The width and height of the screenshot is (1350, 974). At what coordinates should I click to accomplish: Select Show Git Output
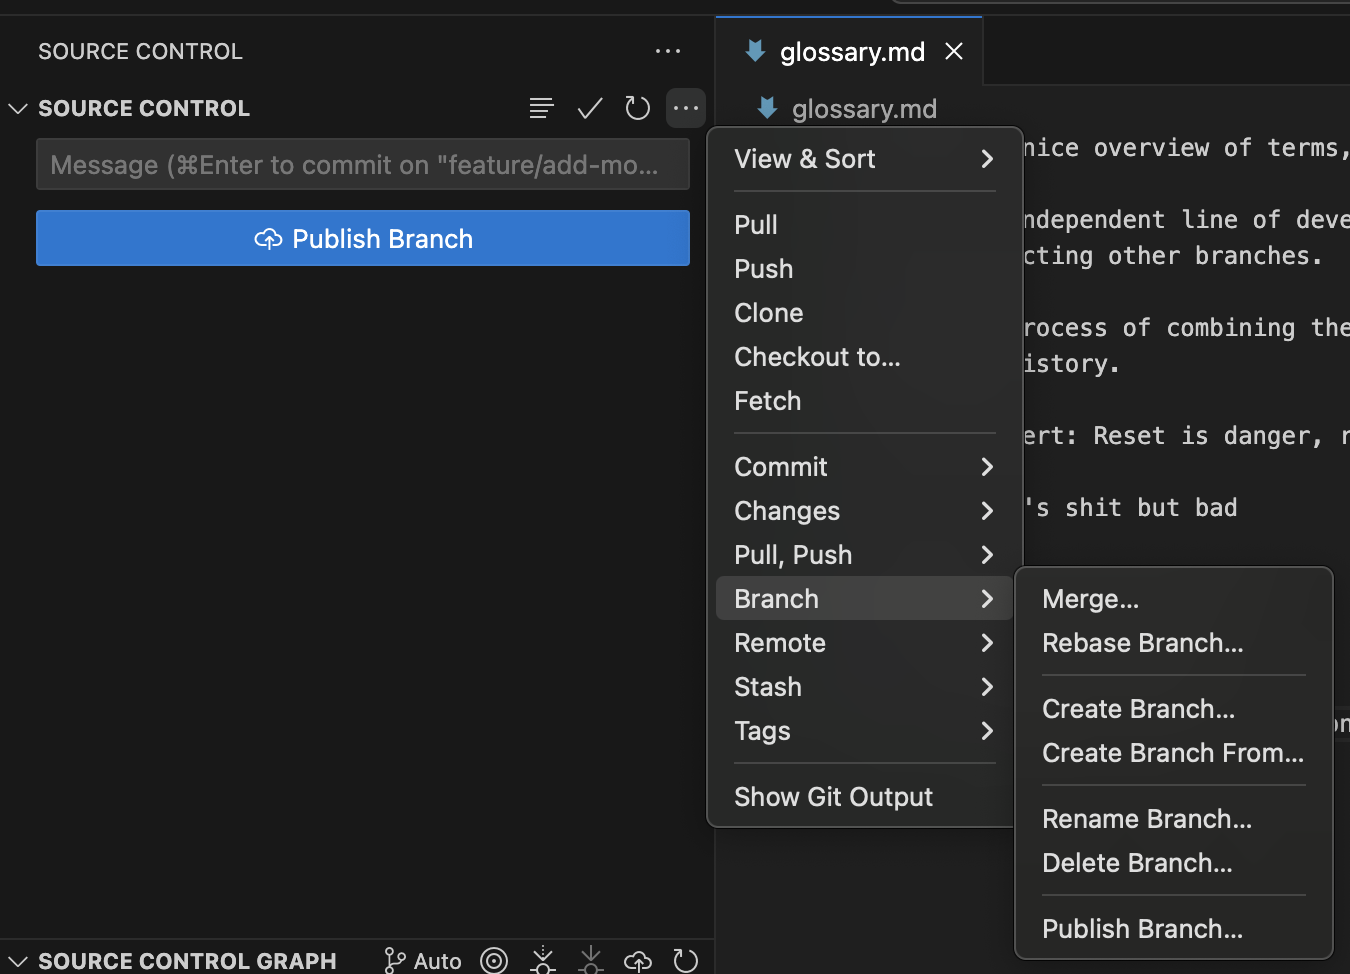865,797
